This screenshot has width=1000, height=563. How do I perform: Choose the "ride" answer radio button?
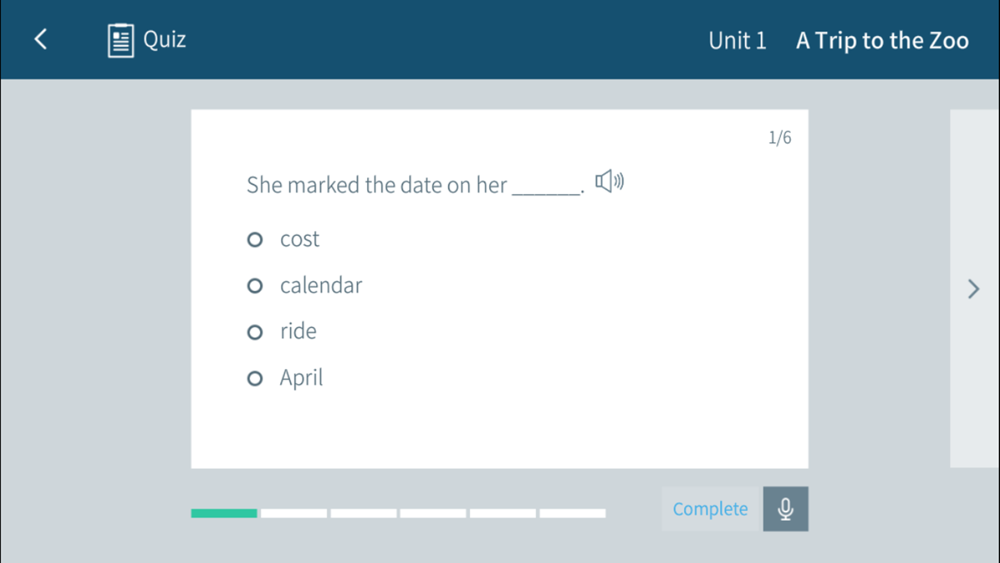(x=255, y=332)
